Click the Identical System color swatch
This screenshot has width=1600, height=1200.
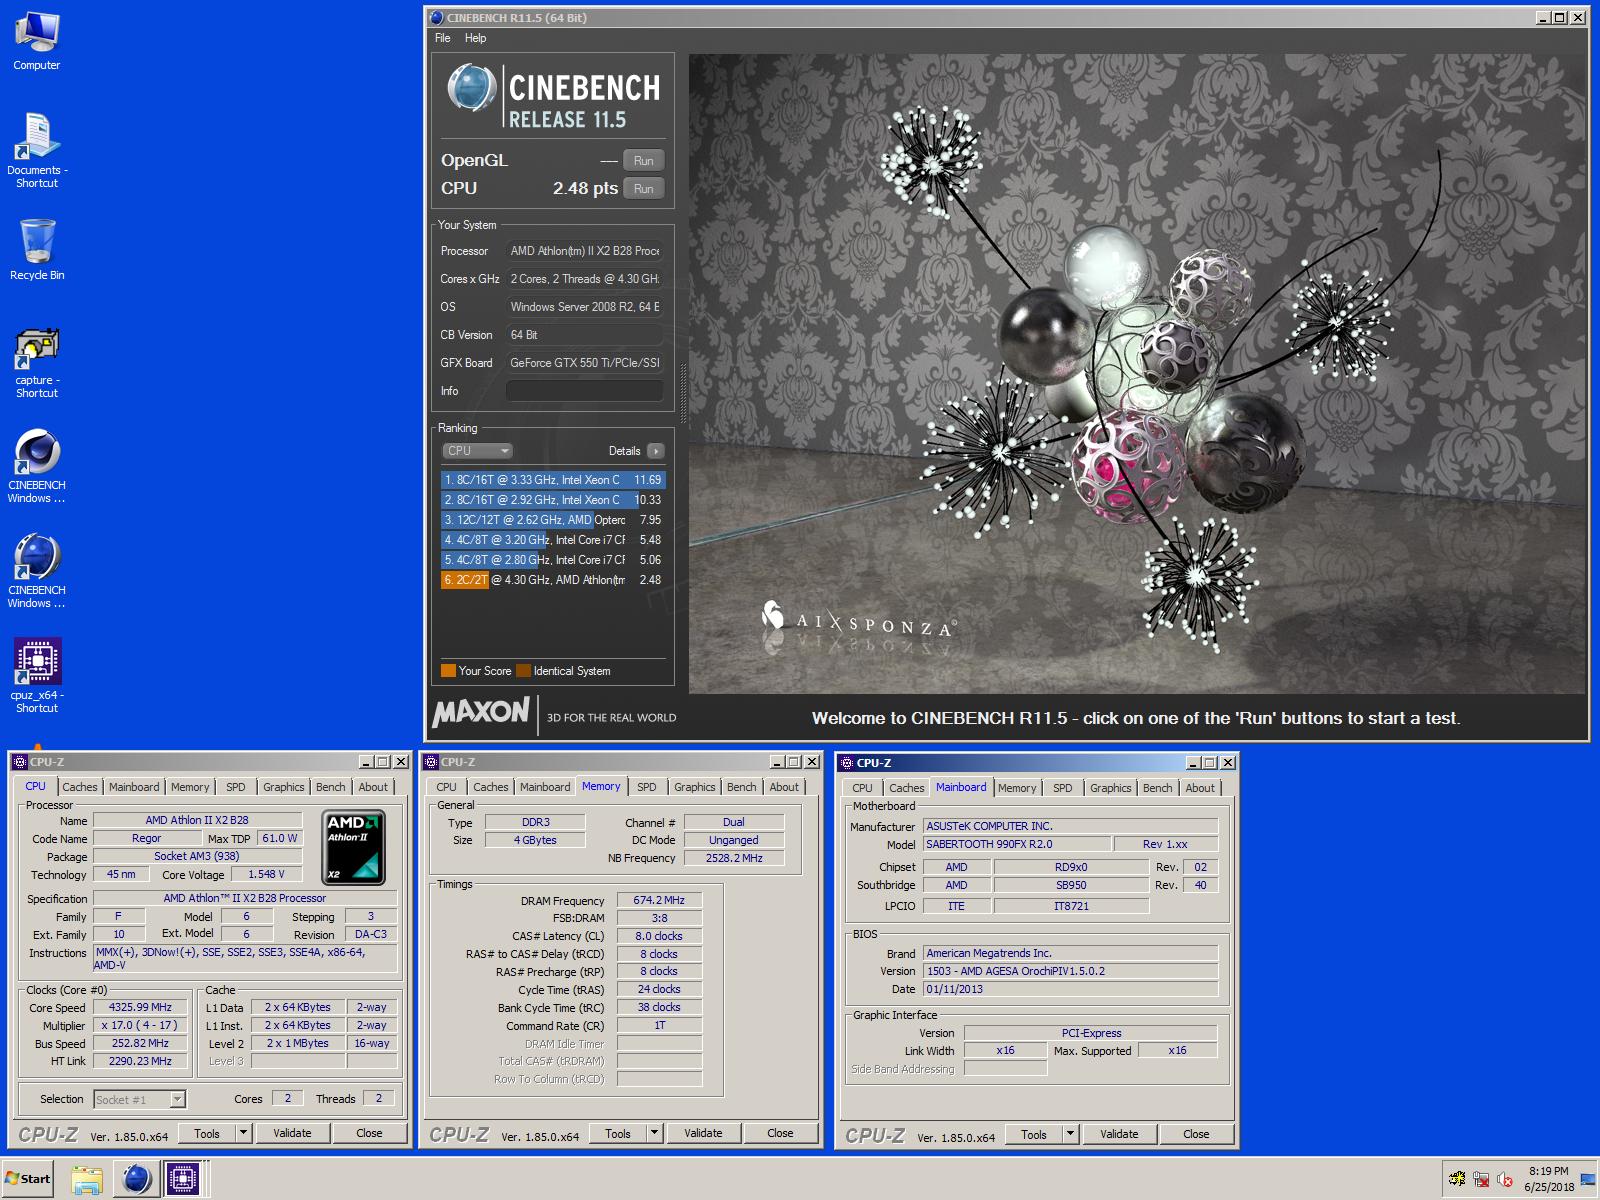pos(523,671)
